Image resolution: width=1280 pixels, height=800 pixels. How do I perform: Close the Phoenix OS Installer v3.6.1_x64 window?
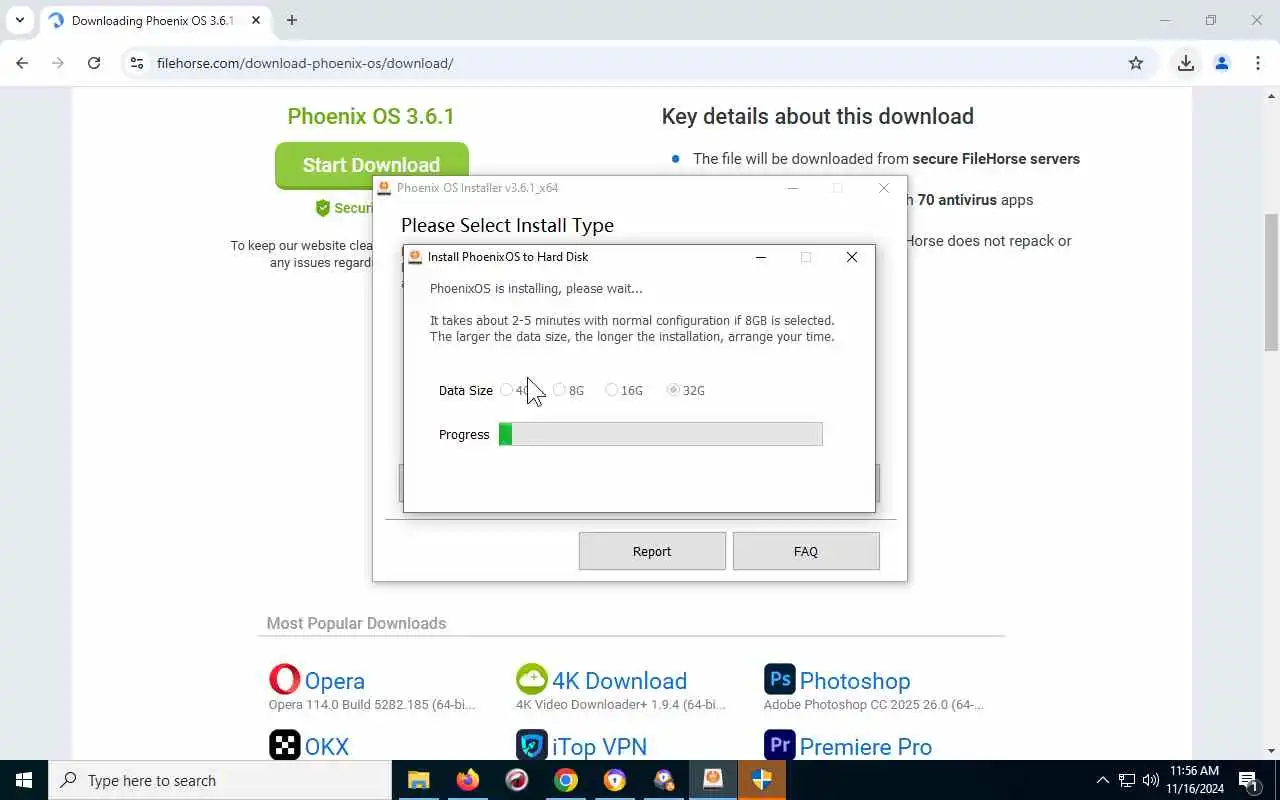click(884, 188)
